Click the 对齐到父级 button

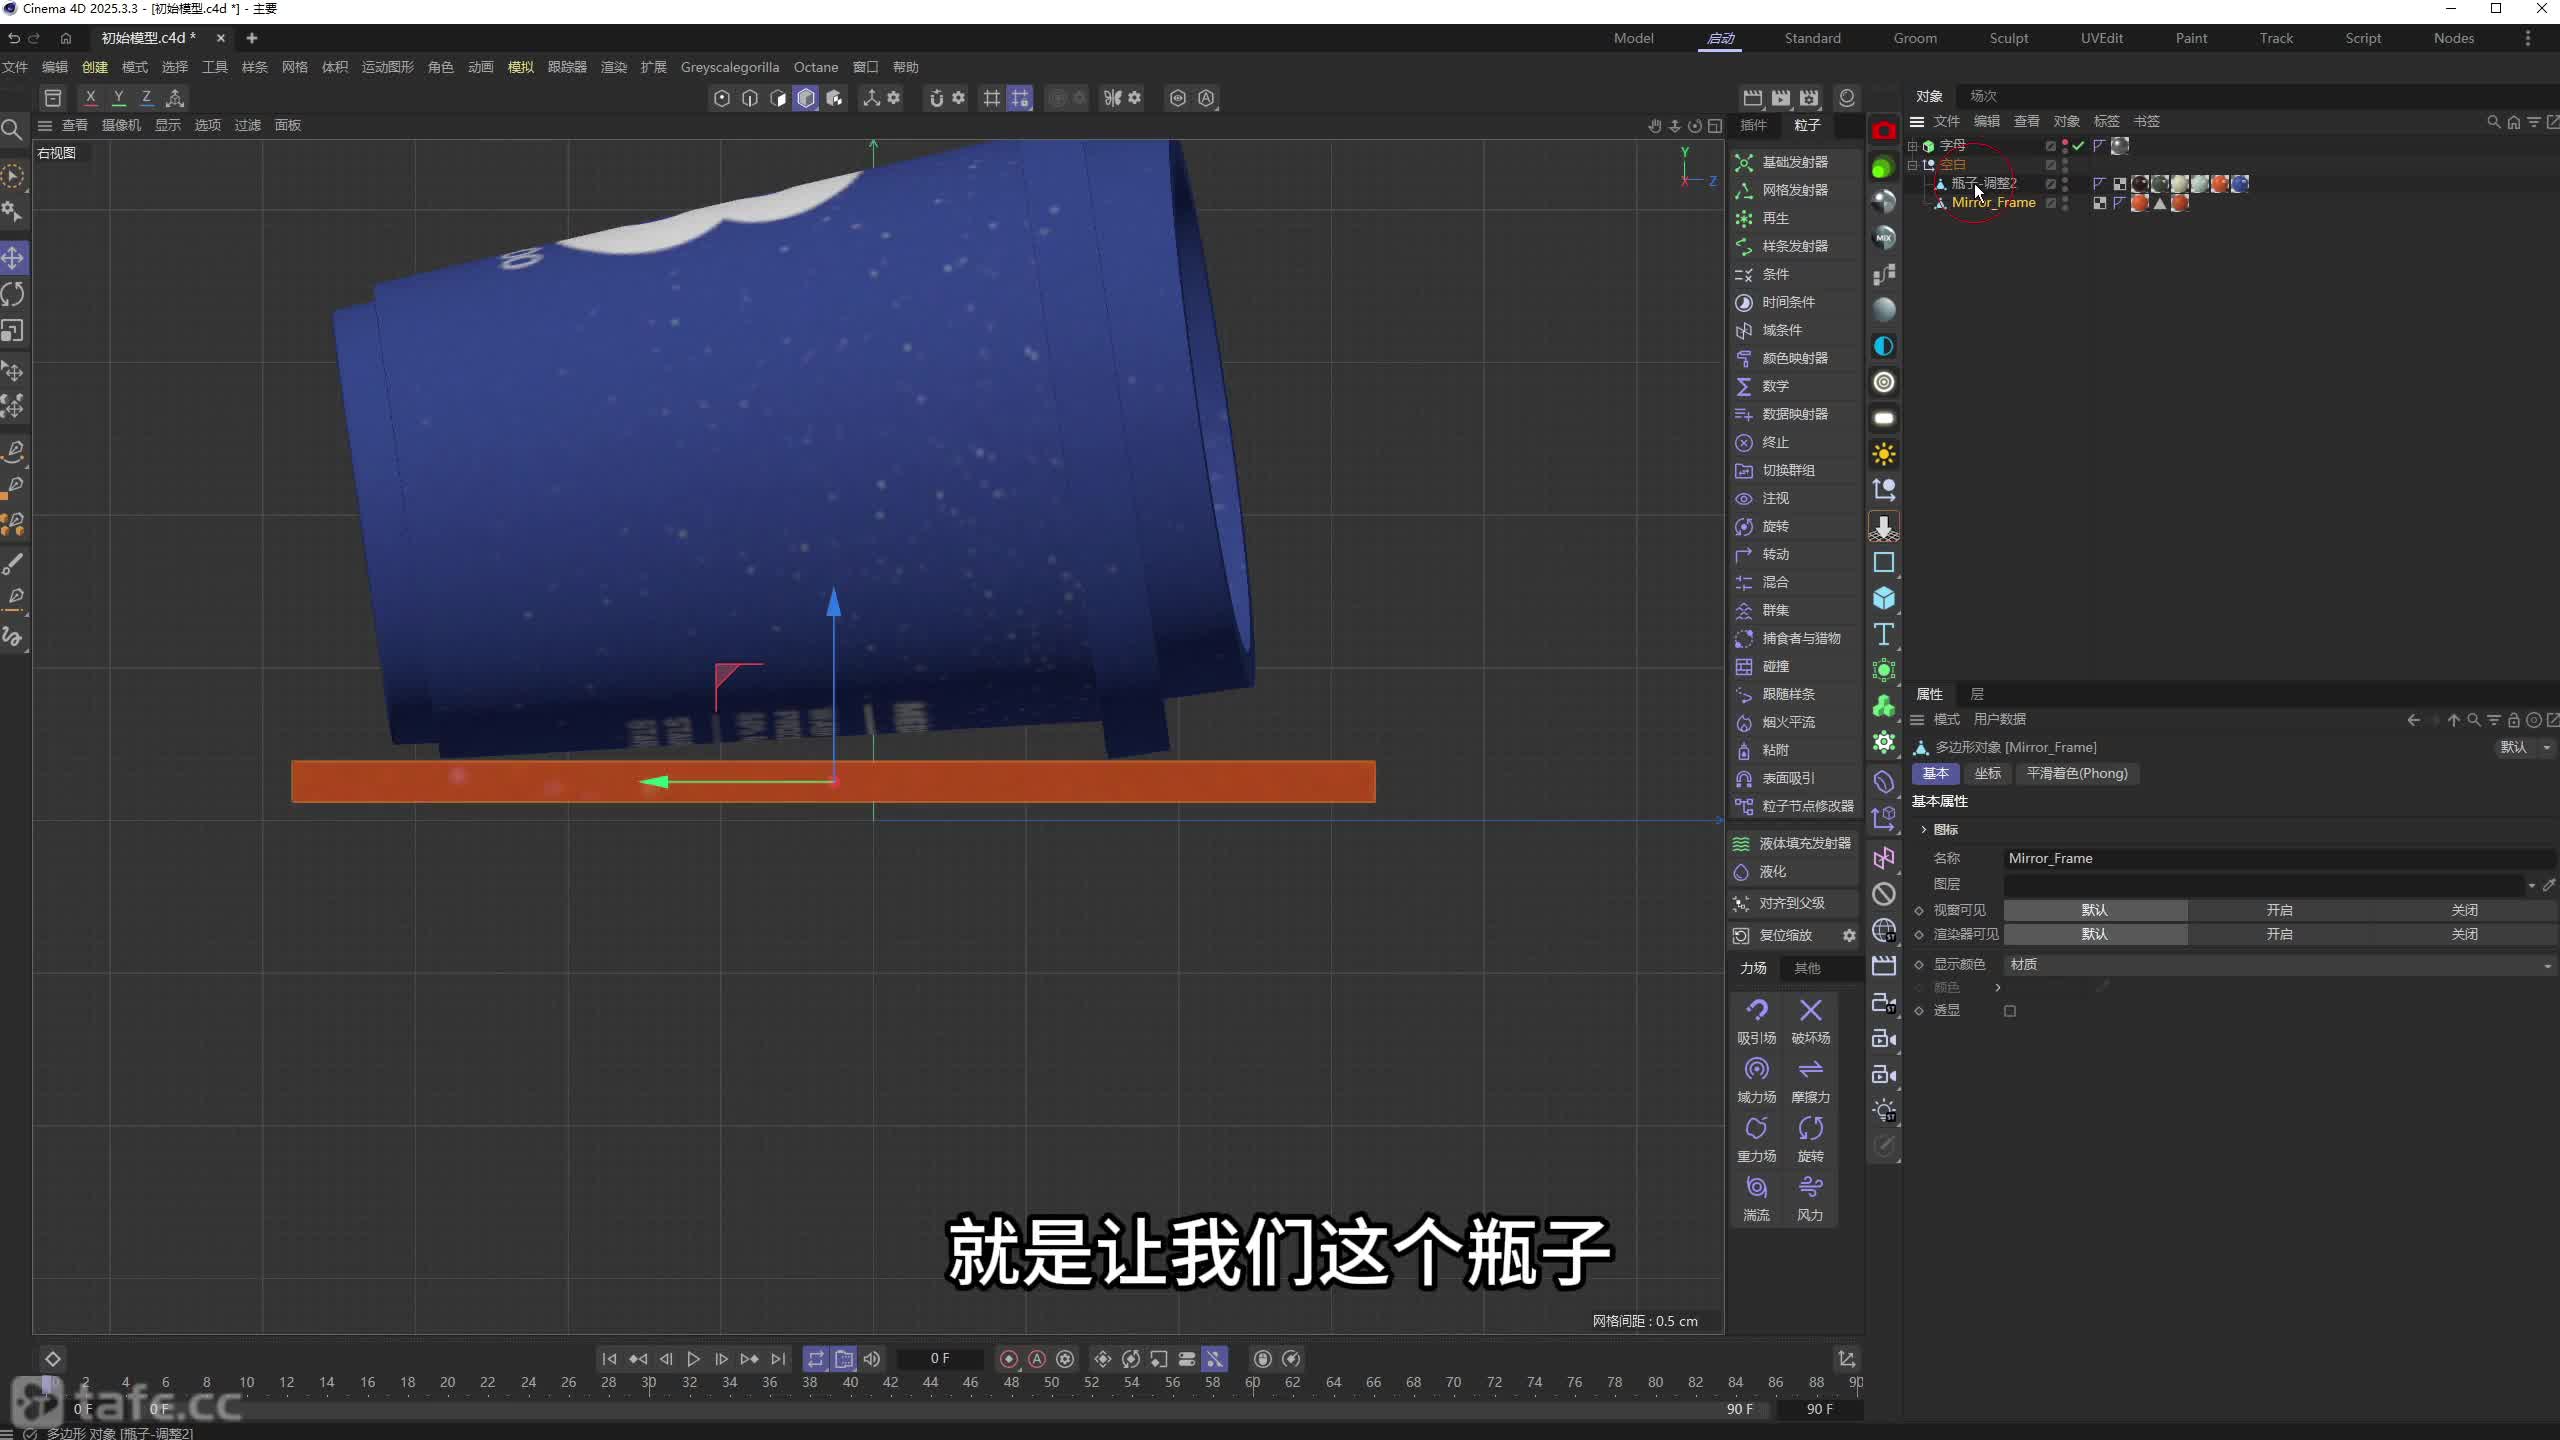(x=1791, y=903)
